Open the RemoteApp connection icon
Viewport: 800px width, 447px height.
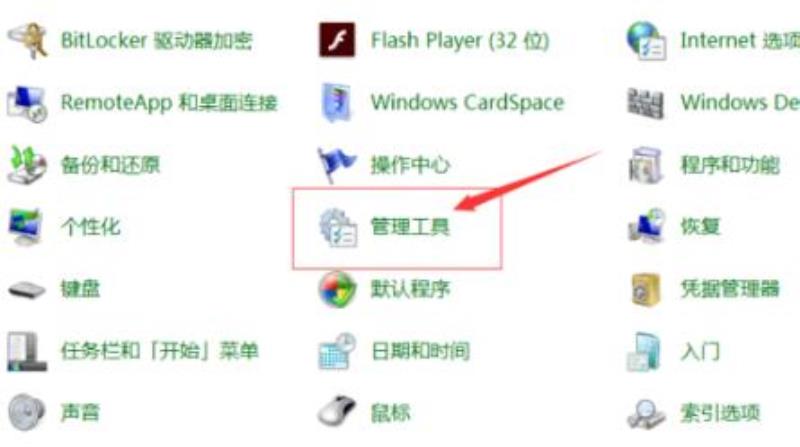(x=27, y=103)
